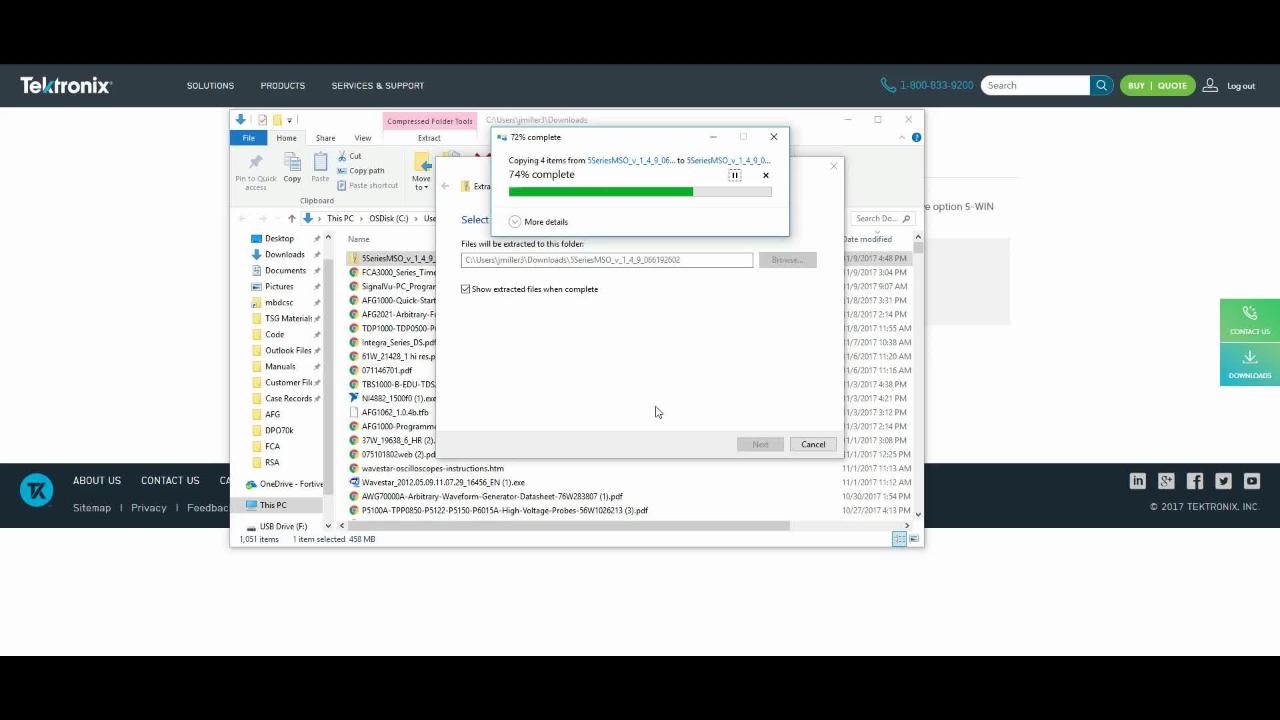The height and width of the screenshot is (720, 1280).
Task: Click the Cut scissors icon
Action: click(x=343, y=156)
